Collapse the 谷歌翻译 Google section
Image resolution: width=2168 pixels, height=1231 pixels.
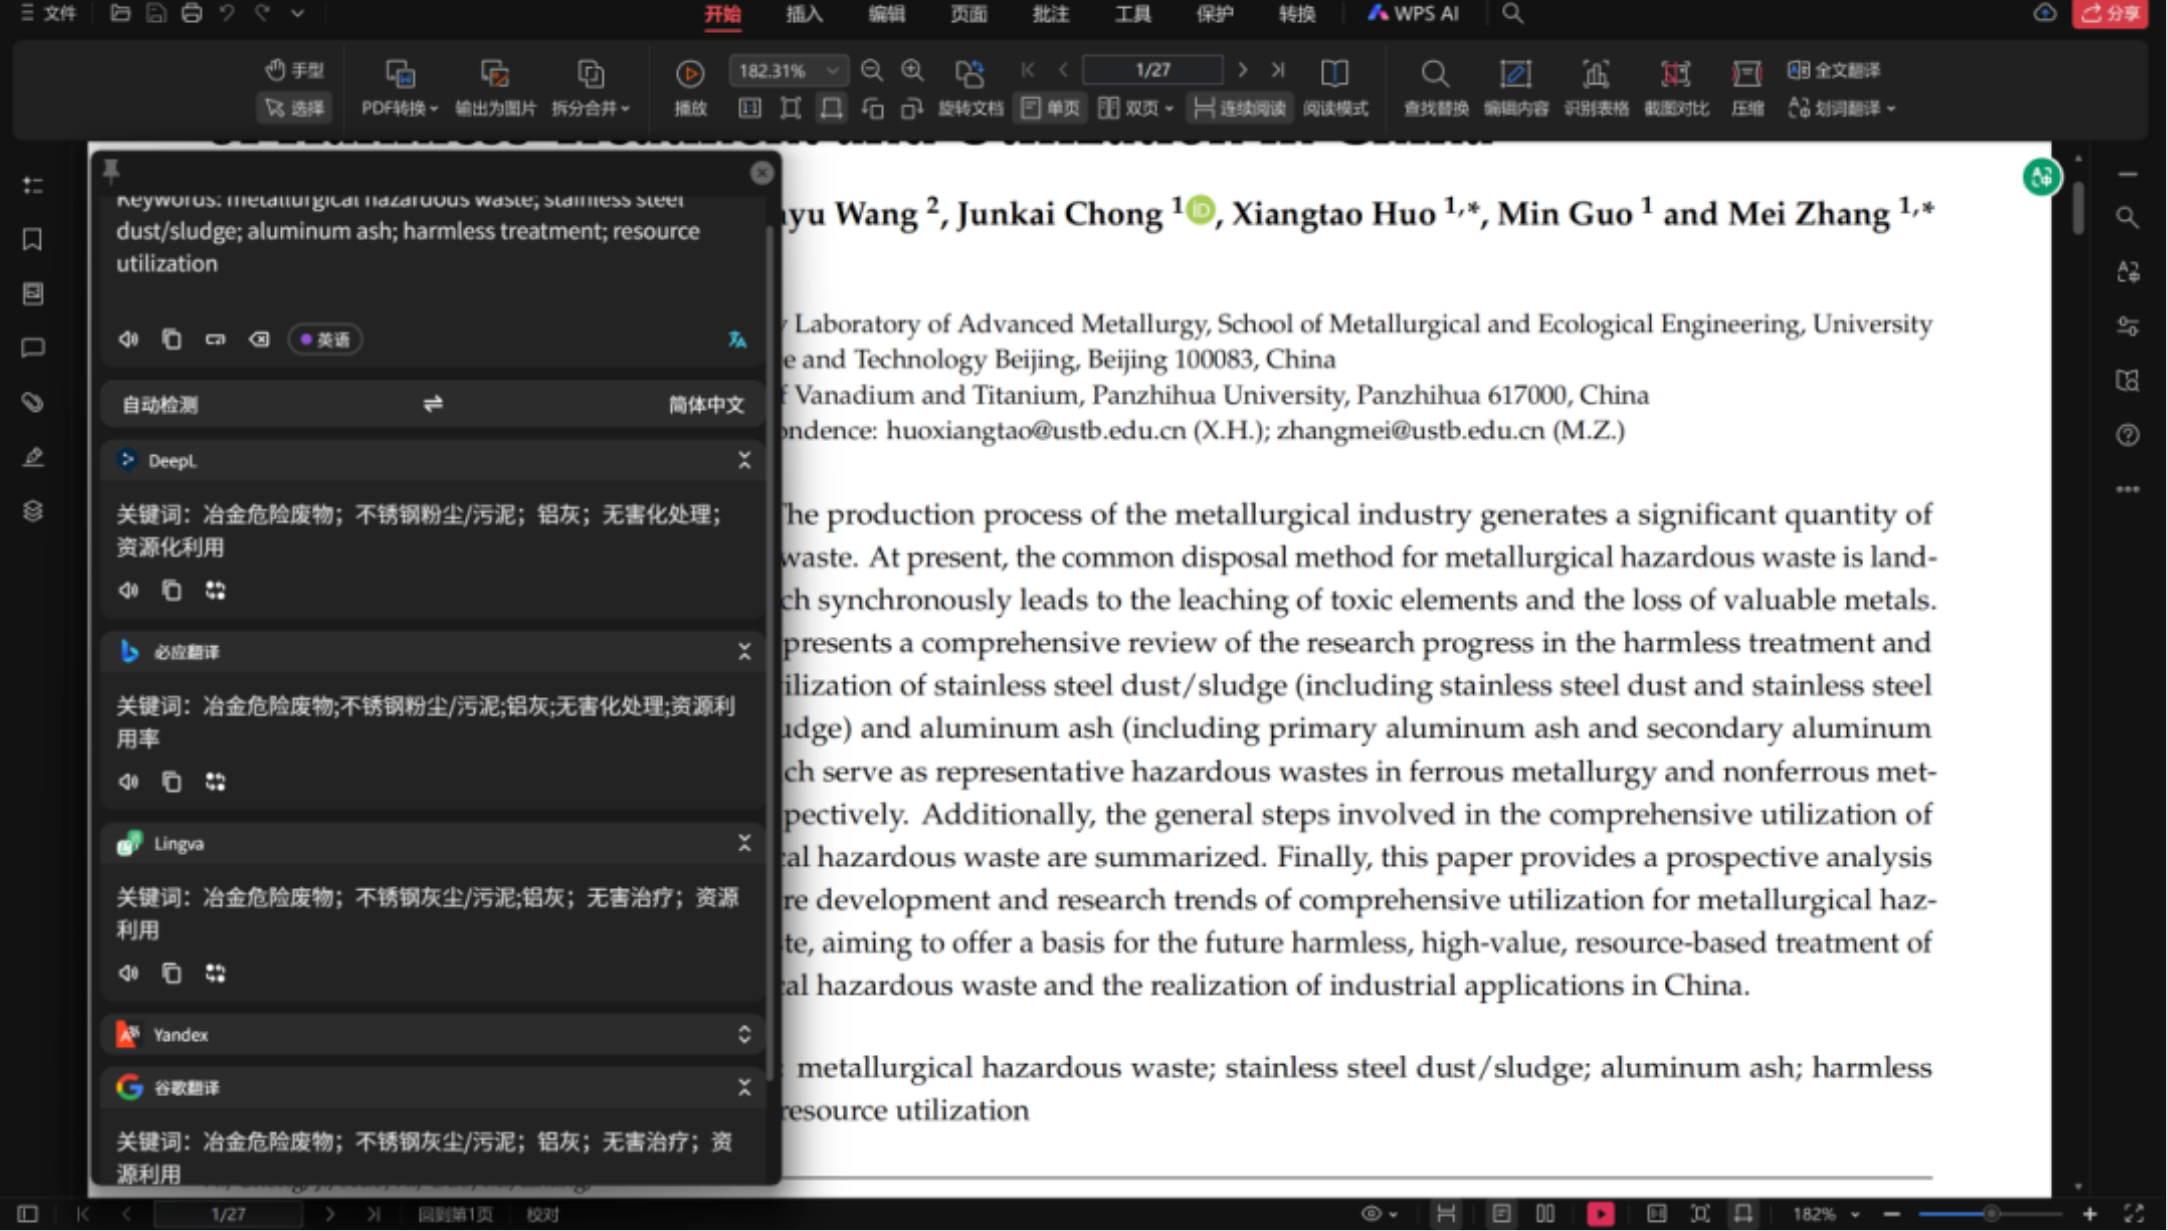pyautogui.click(x=744, y=1087)
